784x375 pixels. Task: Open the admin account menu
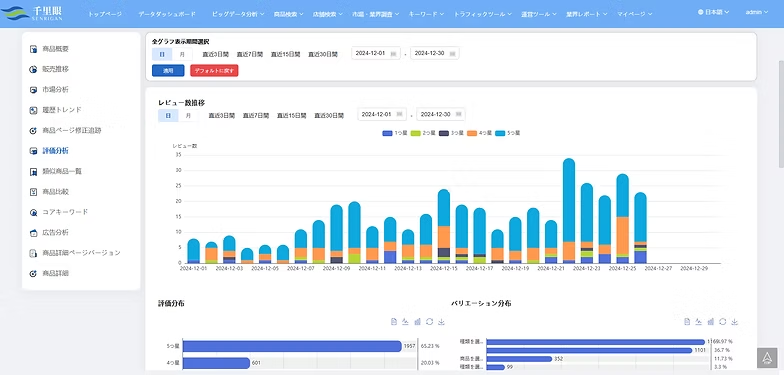click(x=756, y=12)
